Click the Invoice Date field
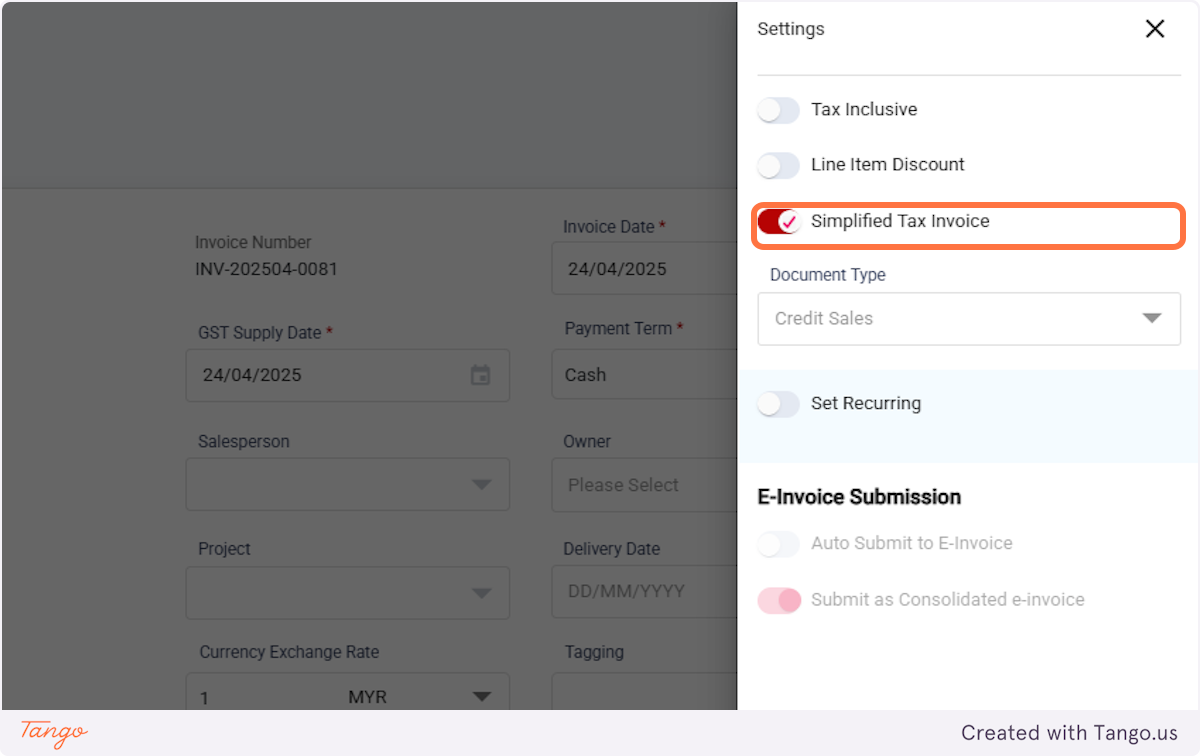The width and height of the screenshot is (1200, 756). [x=644, y=268]
